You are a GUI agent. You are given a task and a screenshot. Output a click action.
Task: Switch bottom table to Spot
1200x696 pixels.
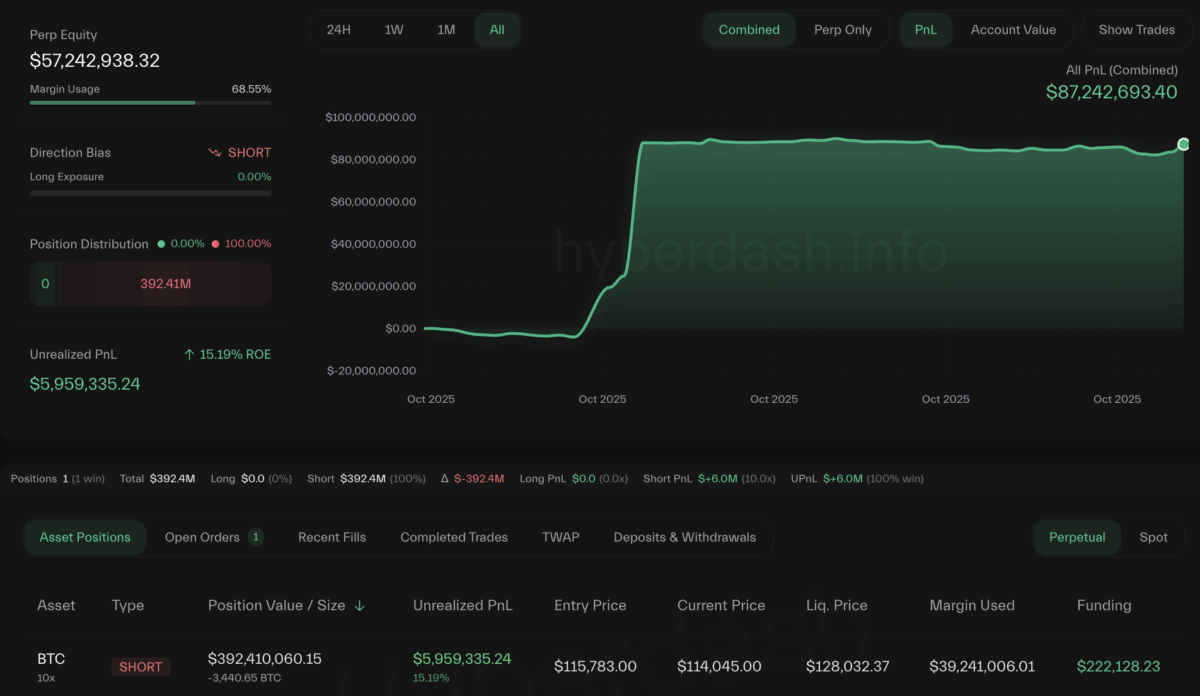1153,537
